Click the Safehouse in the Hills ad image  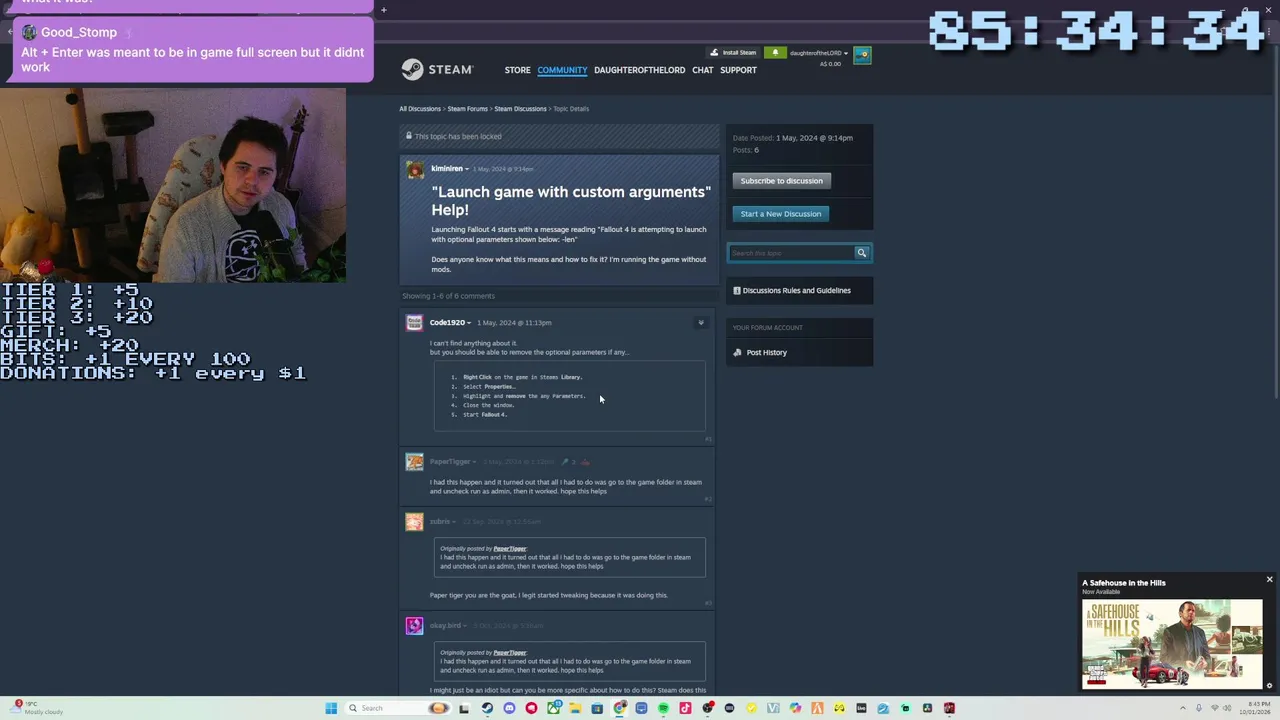click(x=1172, y=644)
